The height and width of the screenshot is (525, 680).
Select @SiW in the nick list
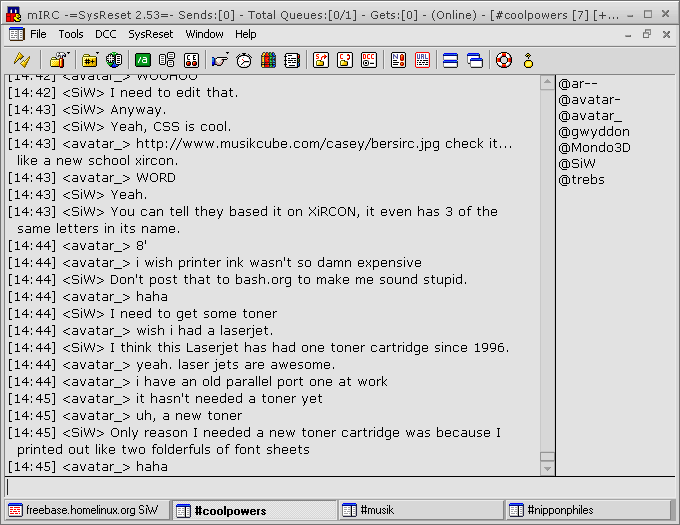pyautogui.click(x=577, y=164)
